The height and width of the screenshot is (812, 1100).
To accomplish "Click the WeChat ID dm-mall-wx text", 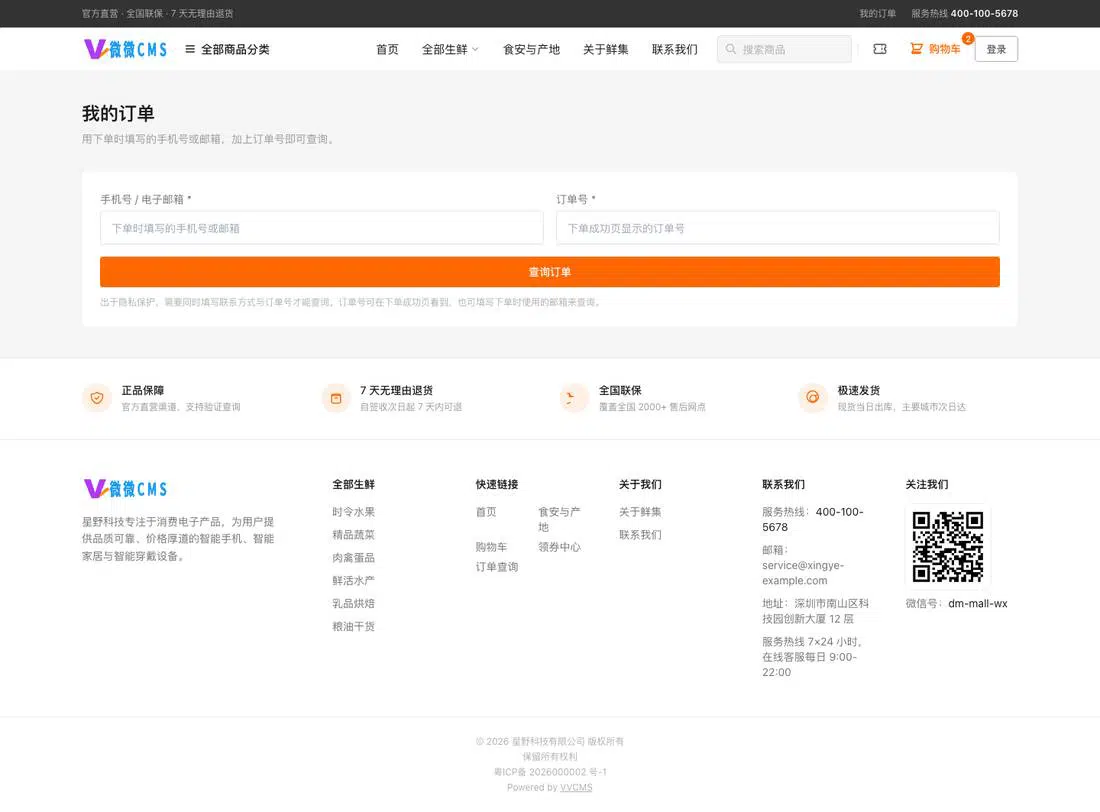I will coord(978,604).
